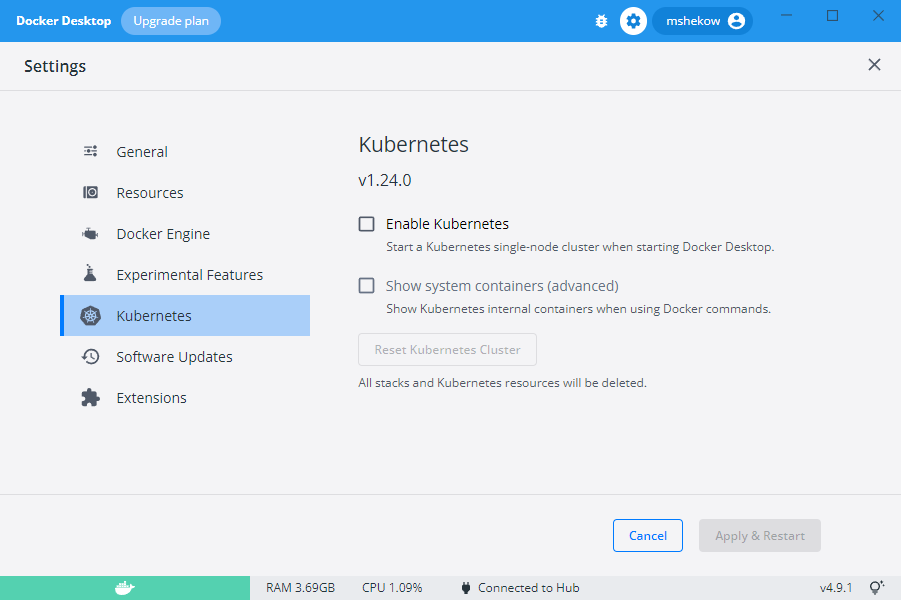
Task: Click the Docker Engine icon
Action: click(90, 234)
